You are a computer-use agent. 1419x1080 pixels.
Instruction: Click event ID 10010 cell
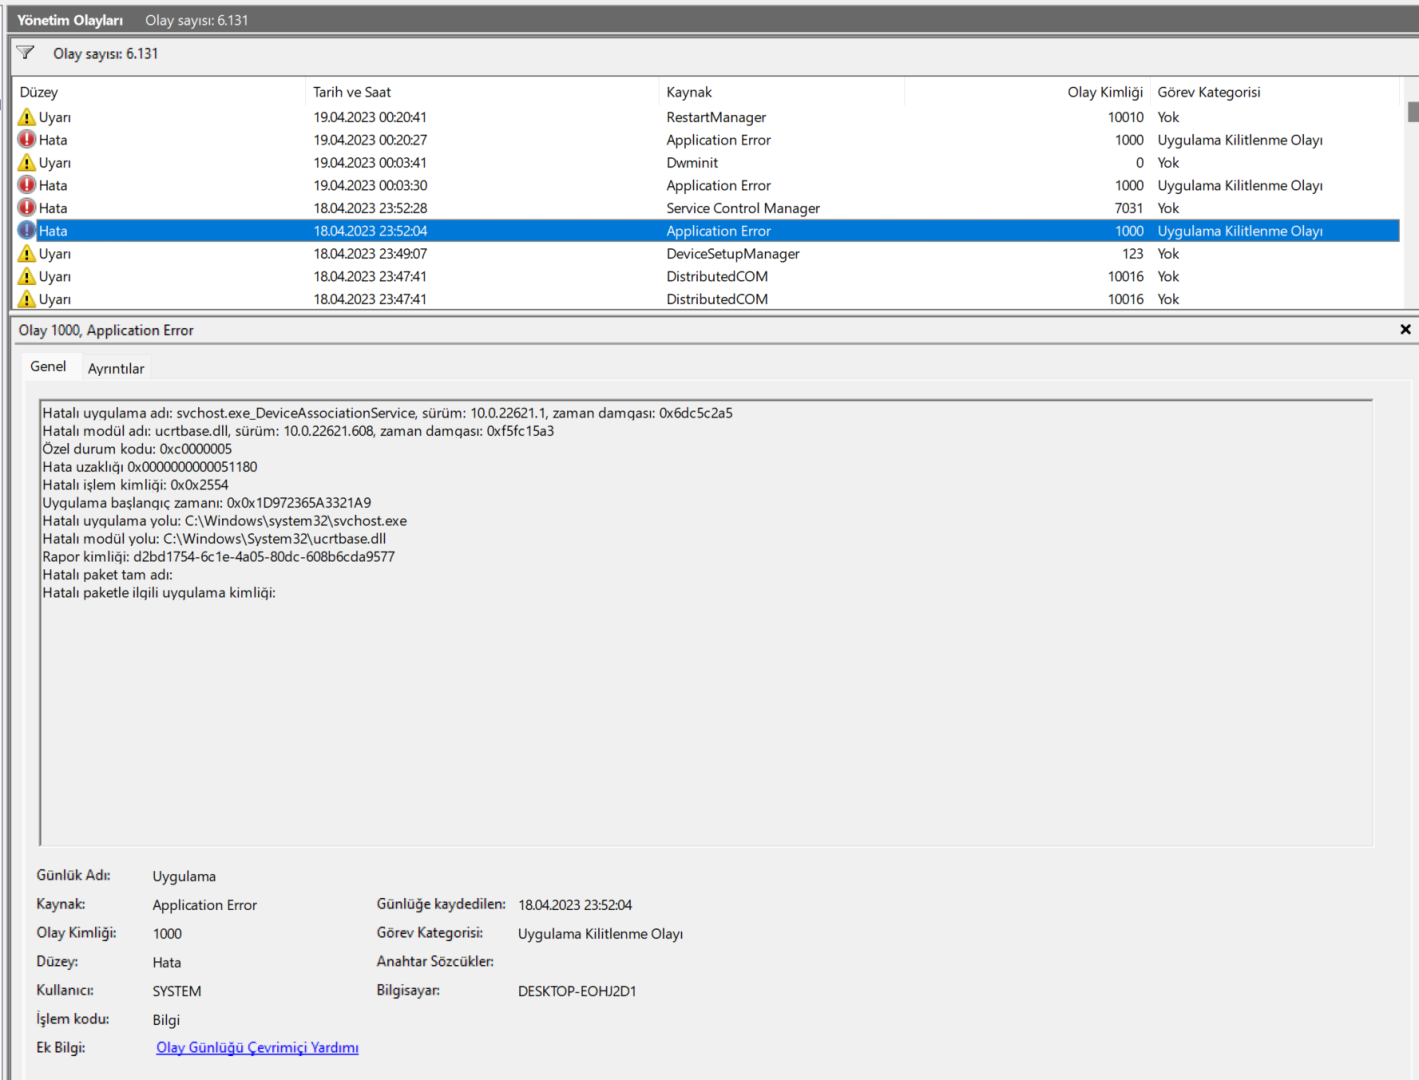1125,117
